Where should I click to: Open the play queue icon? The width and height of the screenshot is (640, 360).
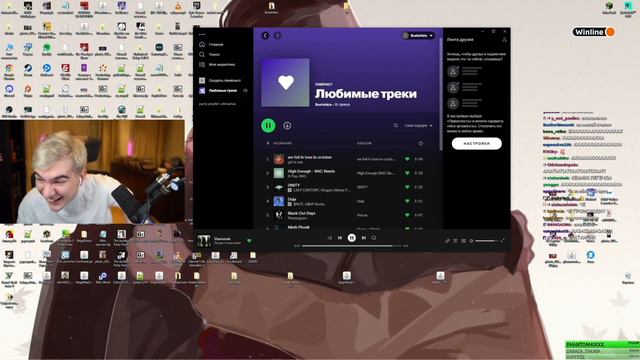tap(455, 241)
